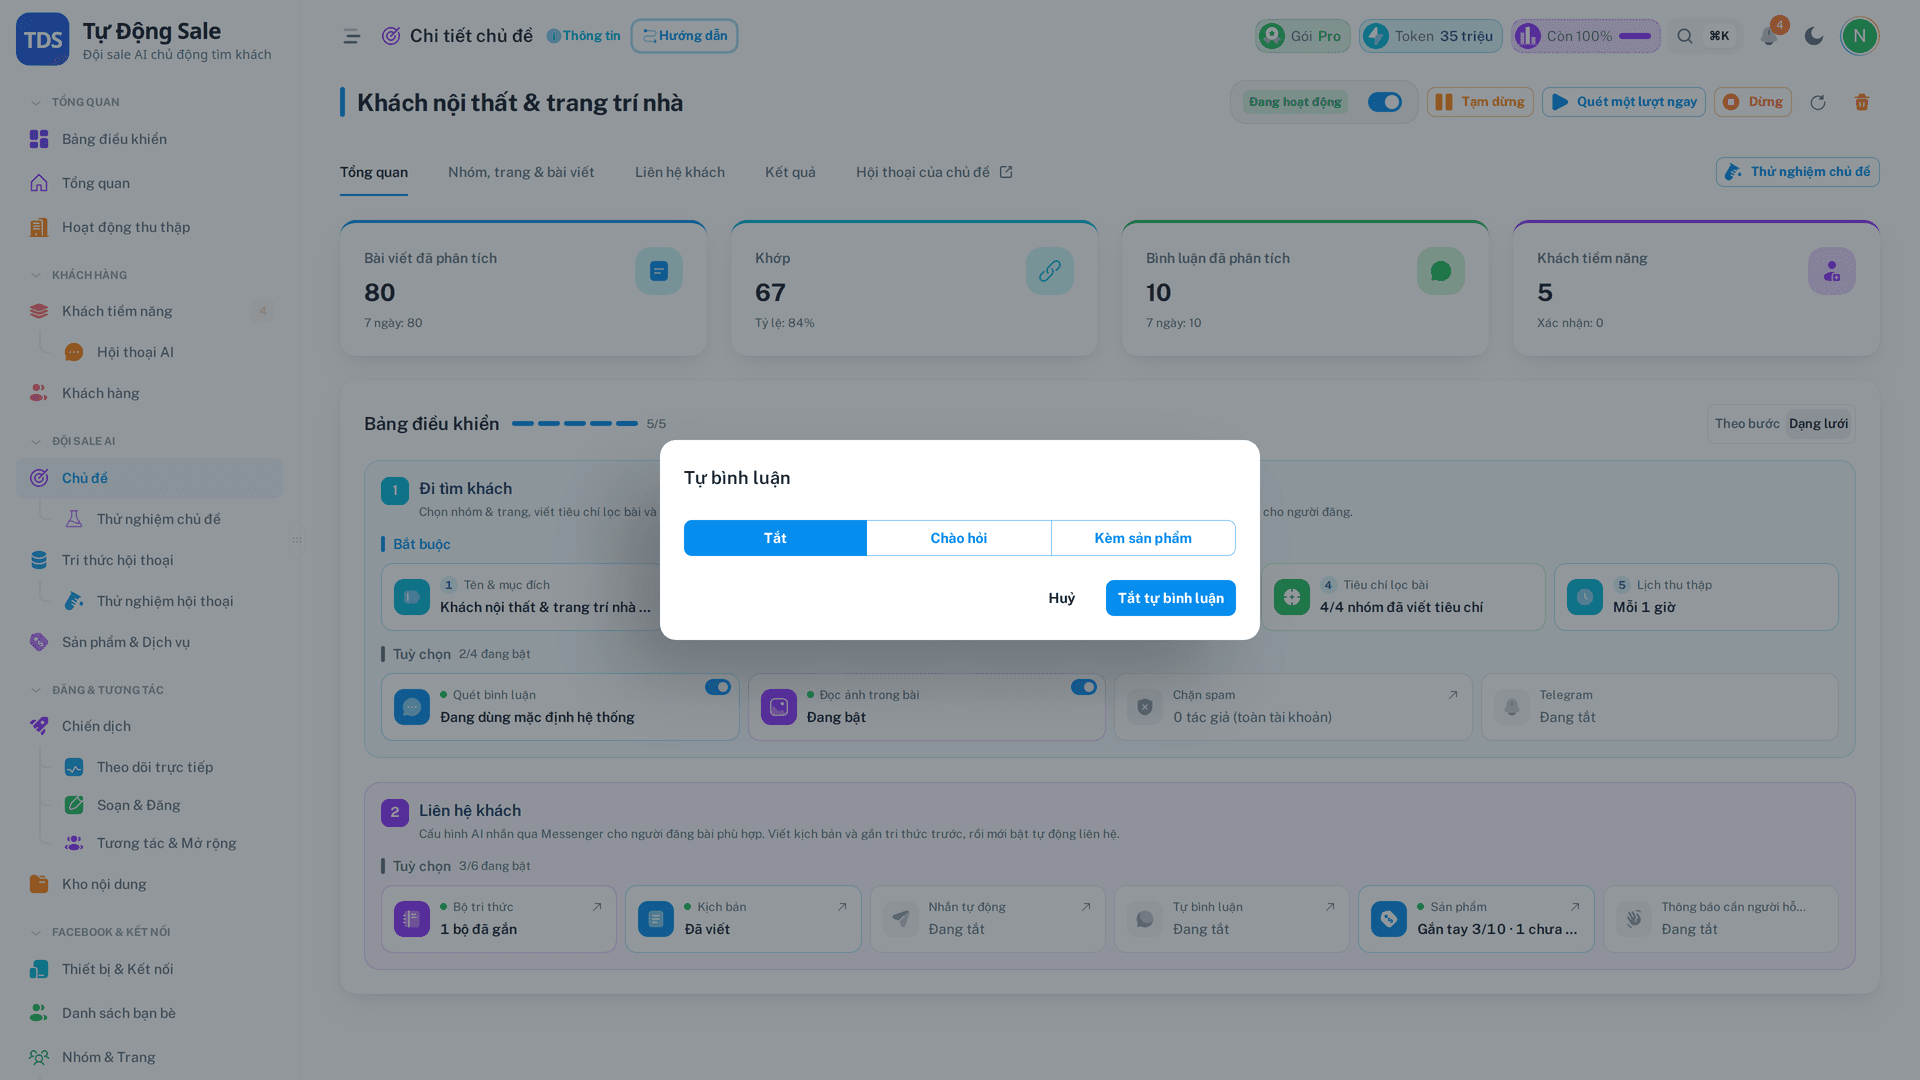Open Sản phẩm & Dịch vụ

click(150, 642)
